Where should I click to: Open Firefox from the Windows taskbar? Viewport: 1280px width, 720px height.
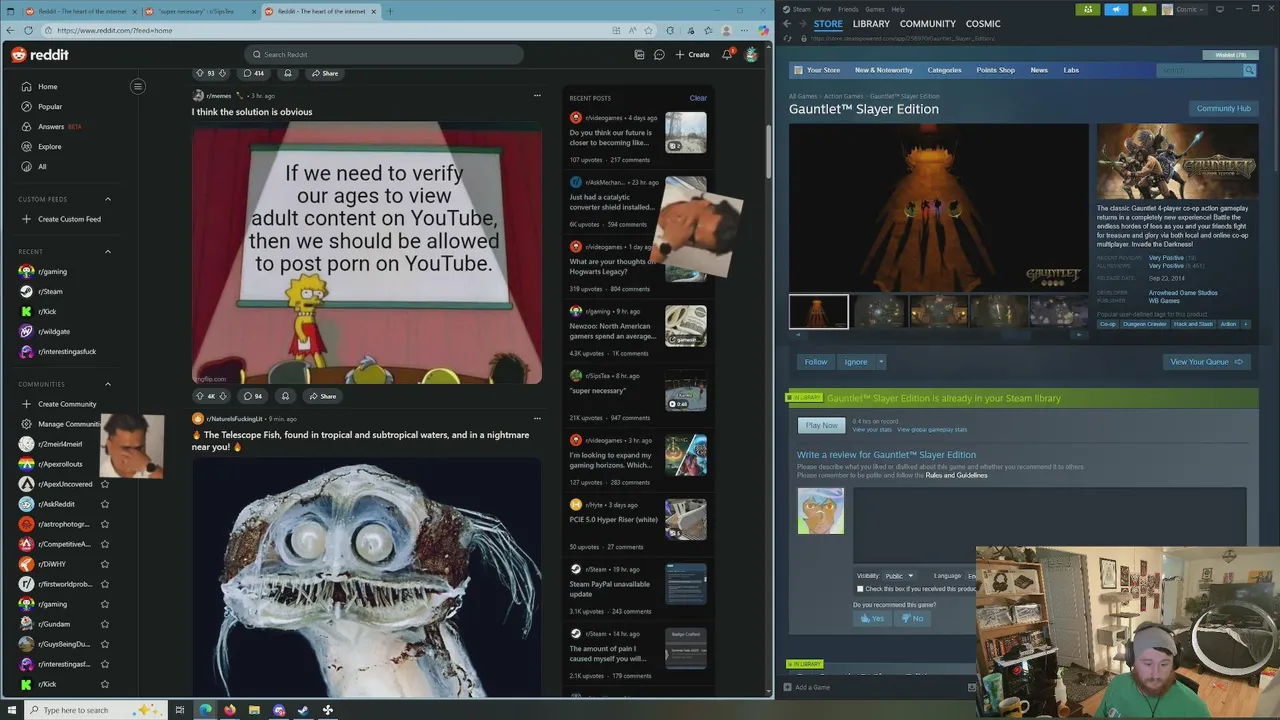pyautogui.click(x=230, y=710)
